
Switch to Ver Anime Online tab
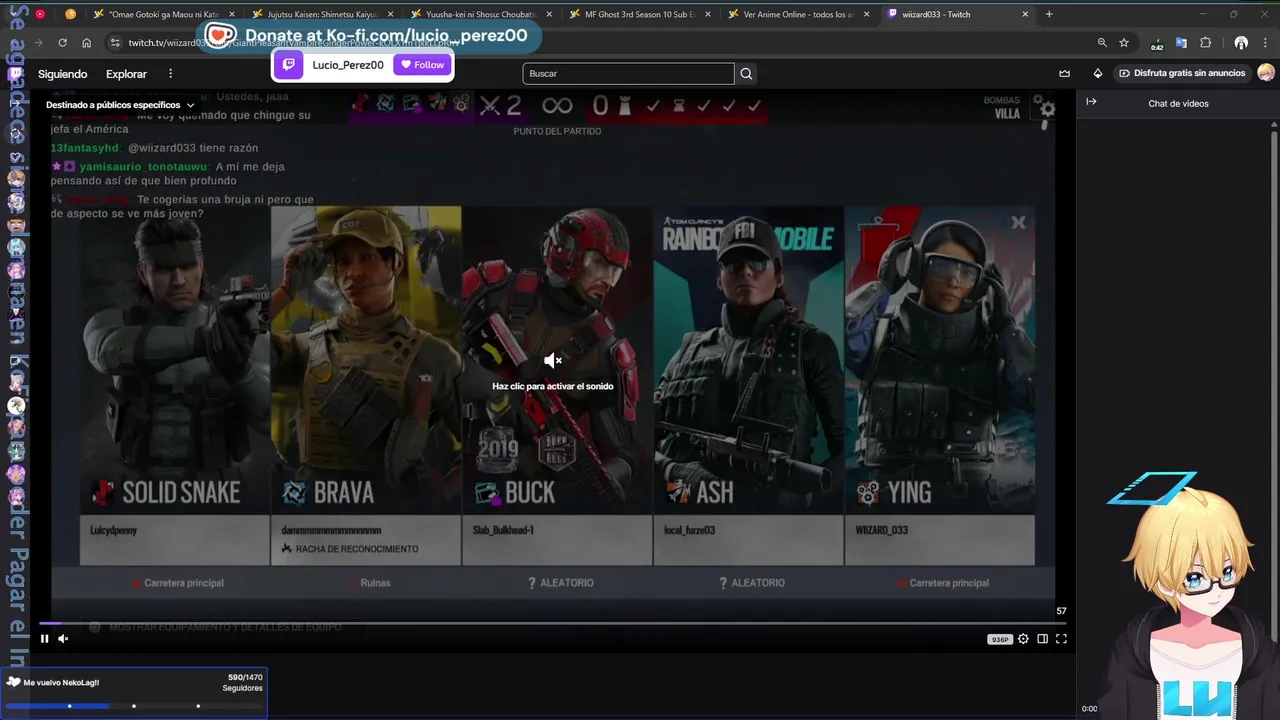(798, 14)
